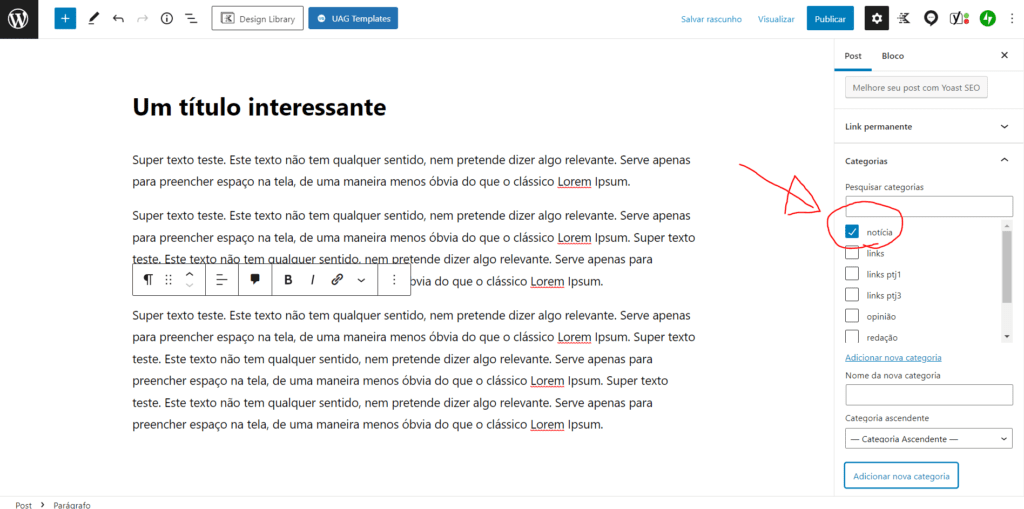Open the document details info icon
The height and width of the screenshot is (509, 1024).
(x=166, y=19)
